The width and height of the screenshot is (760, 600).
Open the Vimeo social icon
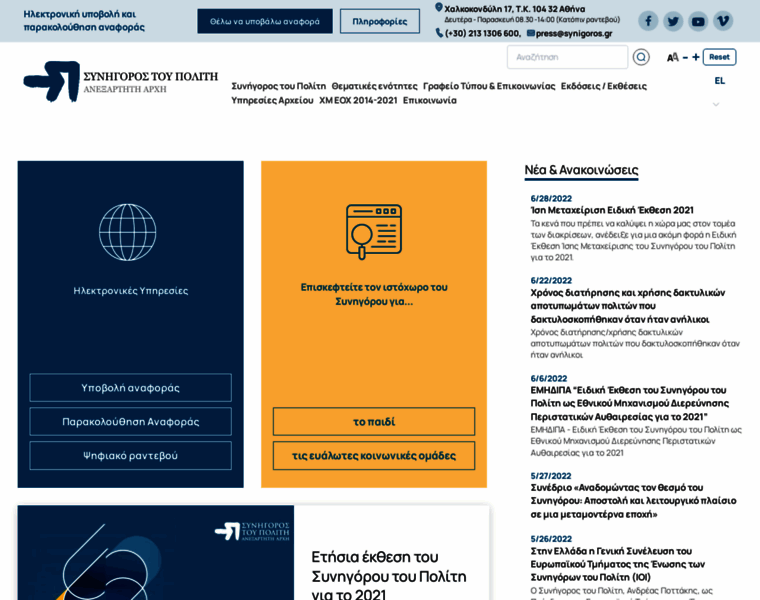[723, 21]
